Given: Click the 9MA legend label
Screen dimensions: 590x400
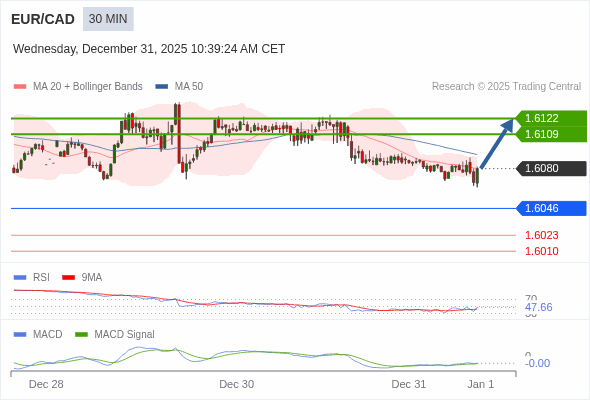Looking at the screenshot, I should point(92,278).
